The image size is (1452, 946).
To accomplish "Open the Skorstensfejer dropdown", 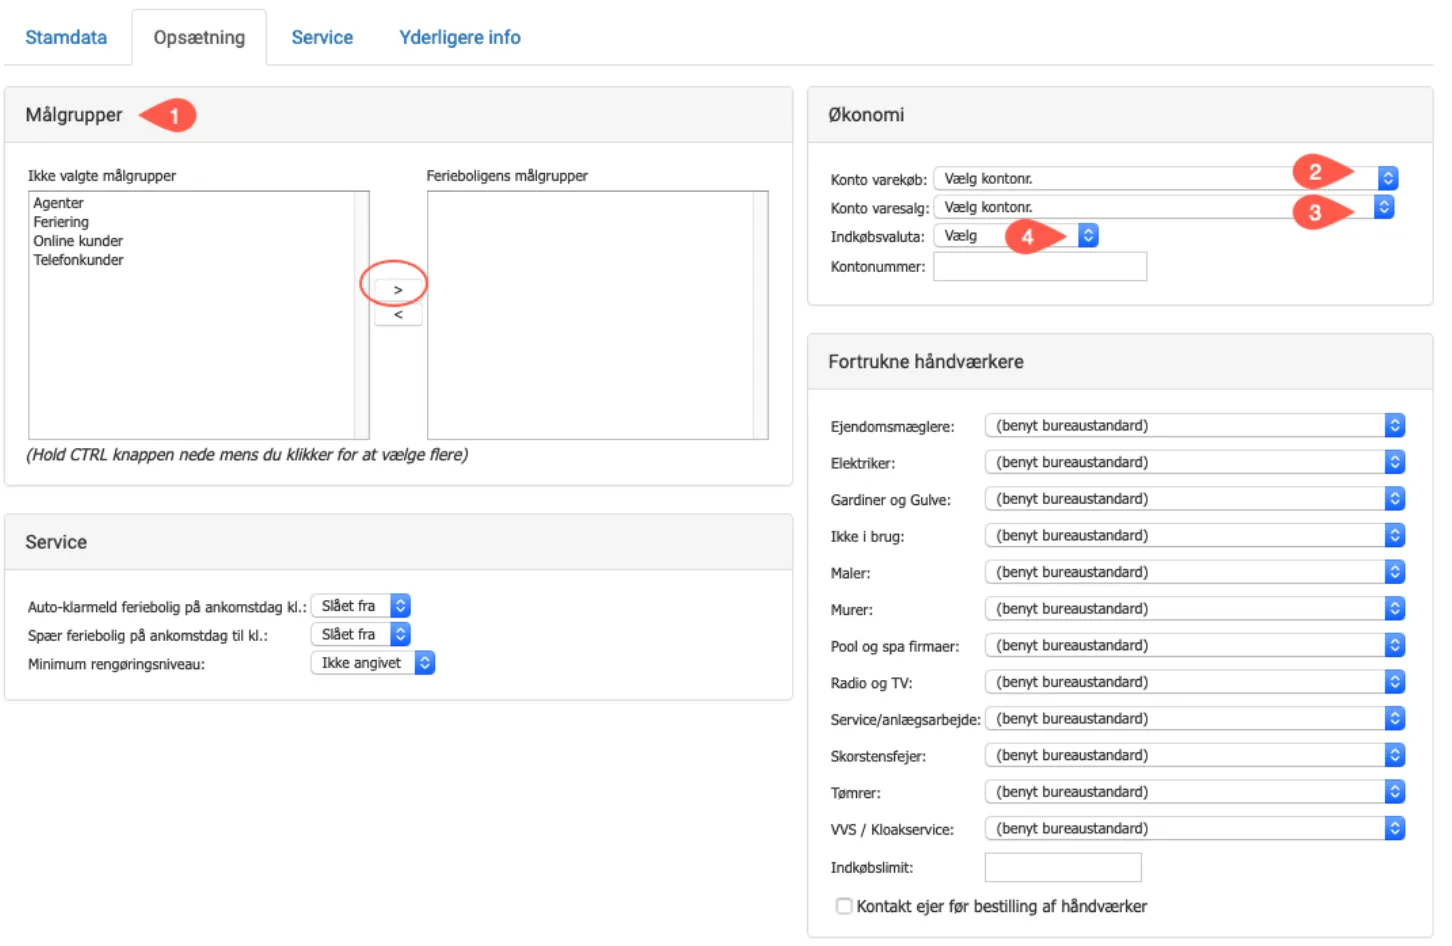I will coord(1195,755).
